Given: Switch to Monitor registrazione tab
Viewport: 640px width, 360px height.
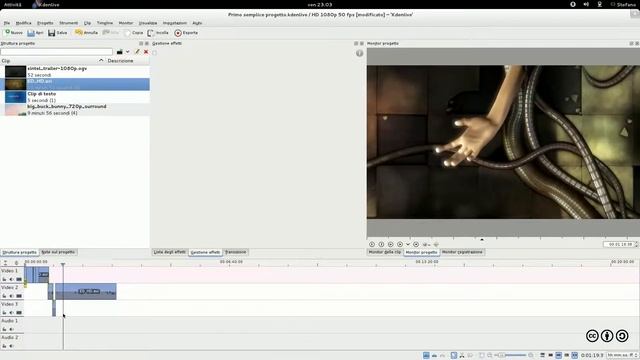Looking at the screenshot, I should 462,252.
